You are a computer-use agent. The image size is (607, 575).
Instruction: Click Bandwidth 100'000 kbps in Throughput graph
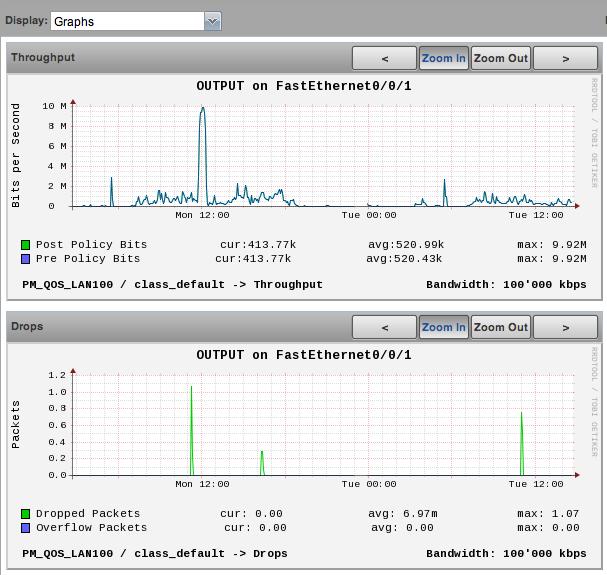pyautogui.click(x=506, y=285)
